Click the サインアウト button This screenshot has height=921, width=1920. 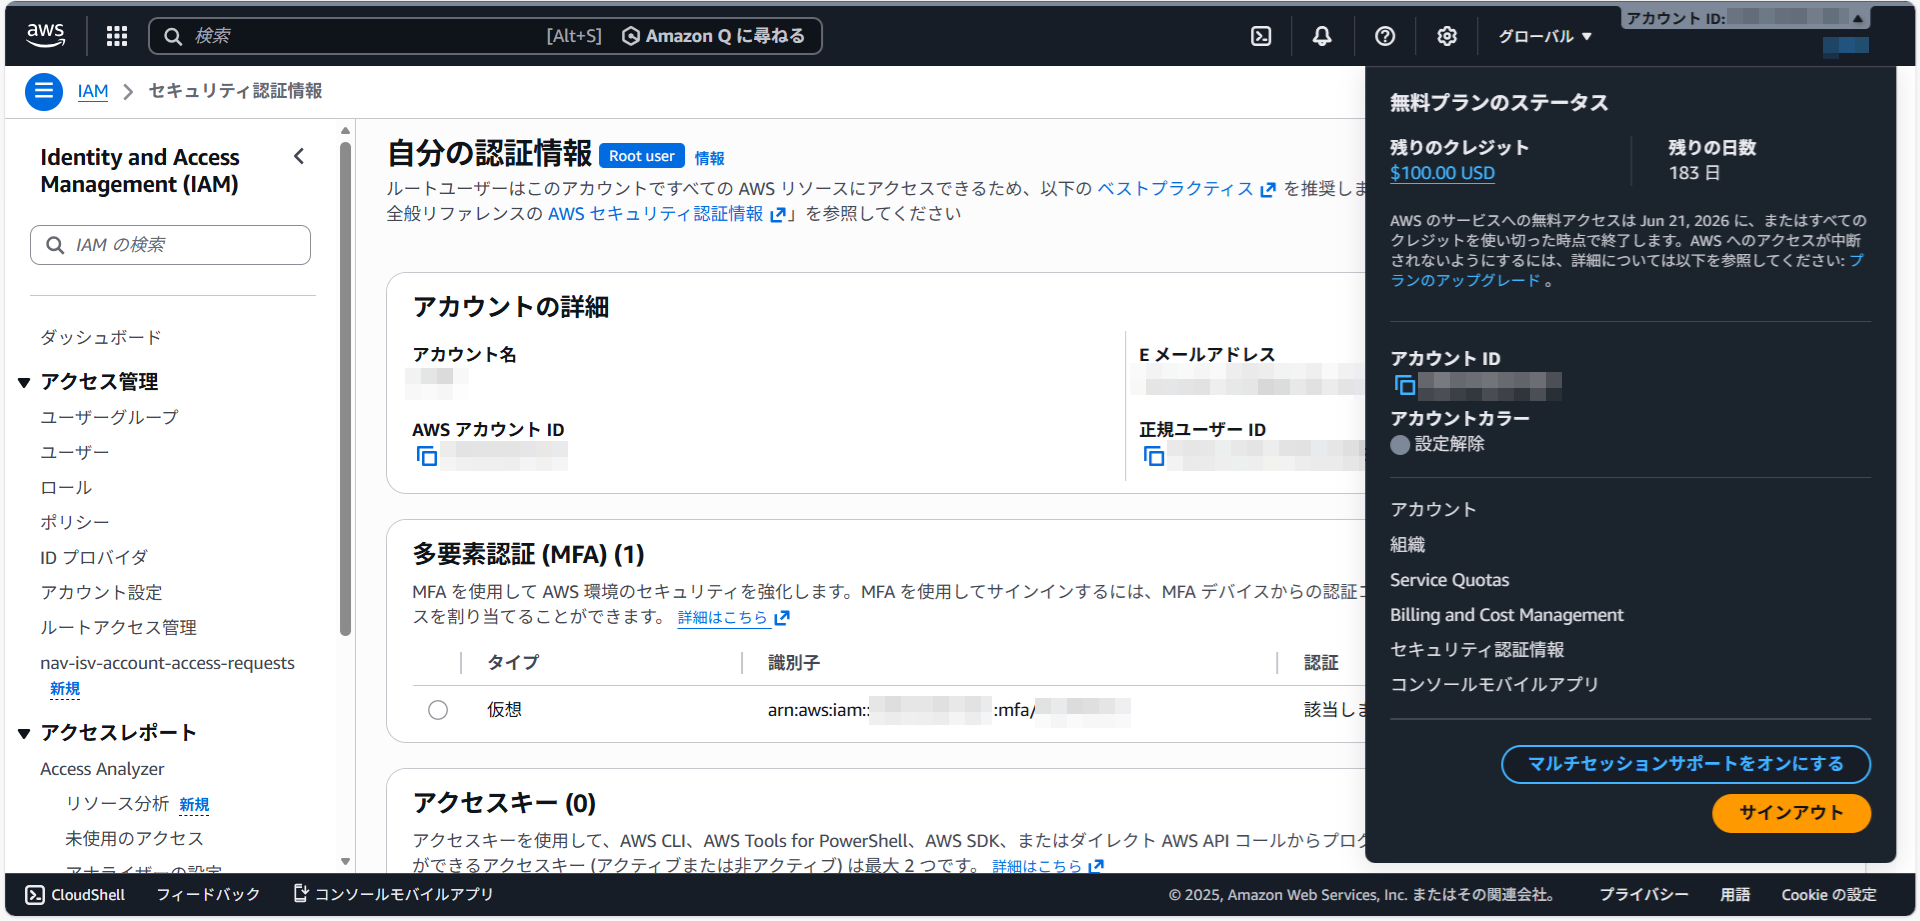1790,813
